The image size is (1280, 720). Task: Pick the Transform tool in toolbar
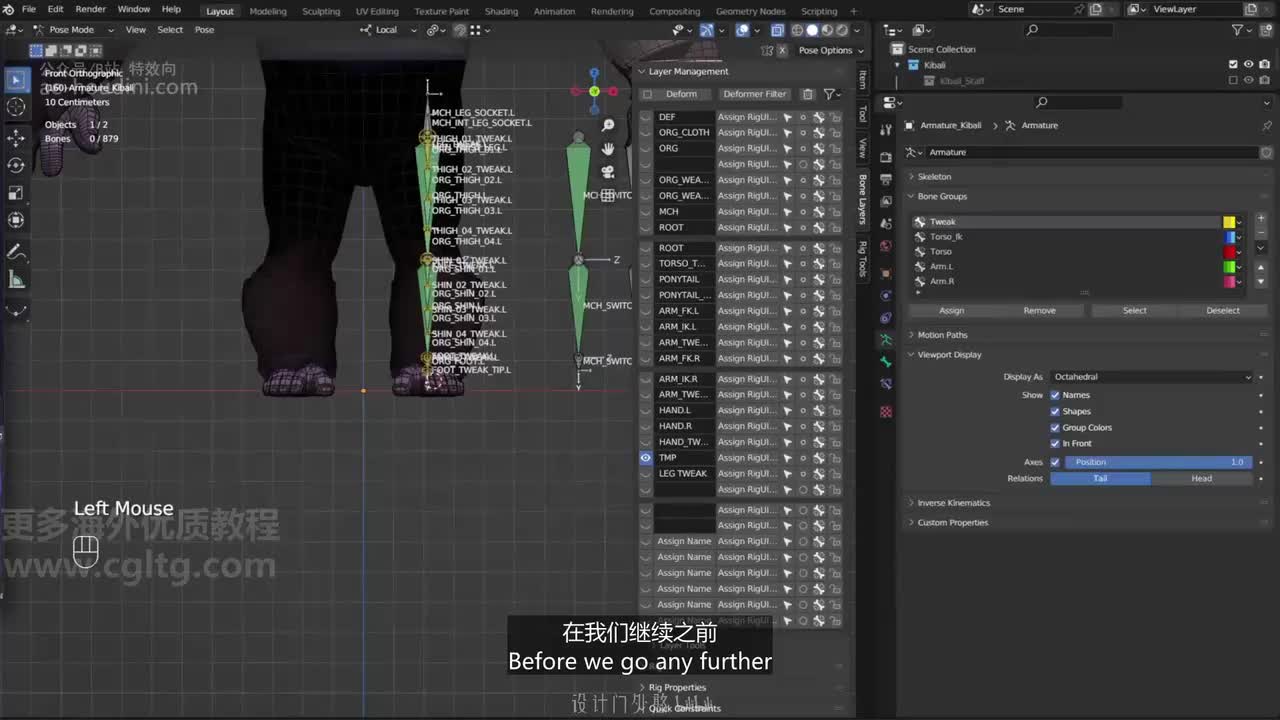(x=16, y=220)
